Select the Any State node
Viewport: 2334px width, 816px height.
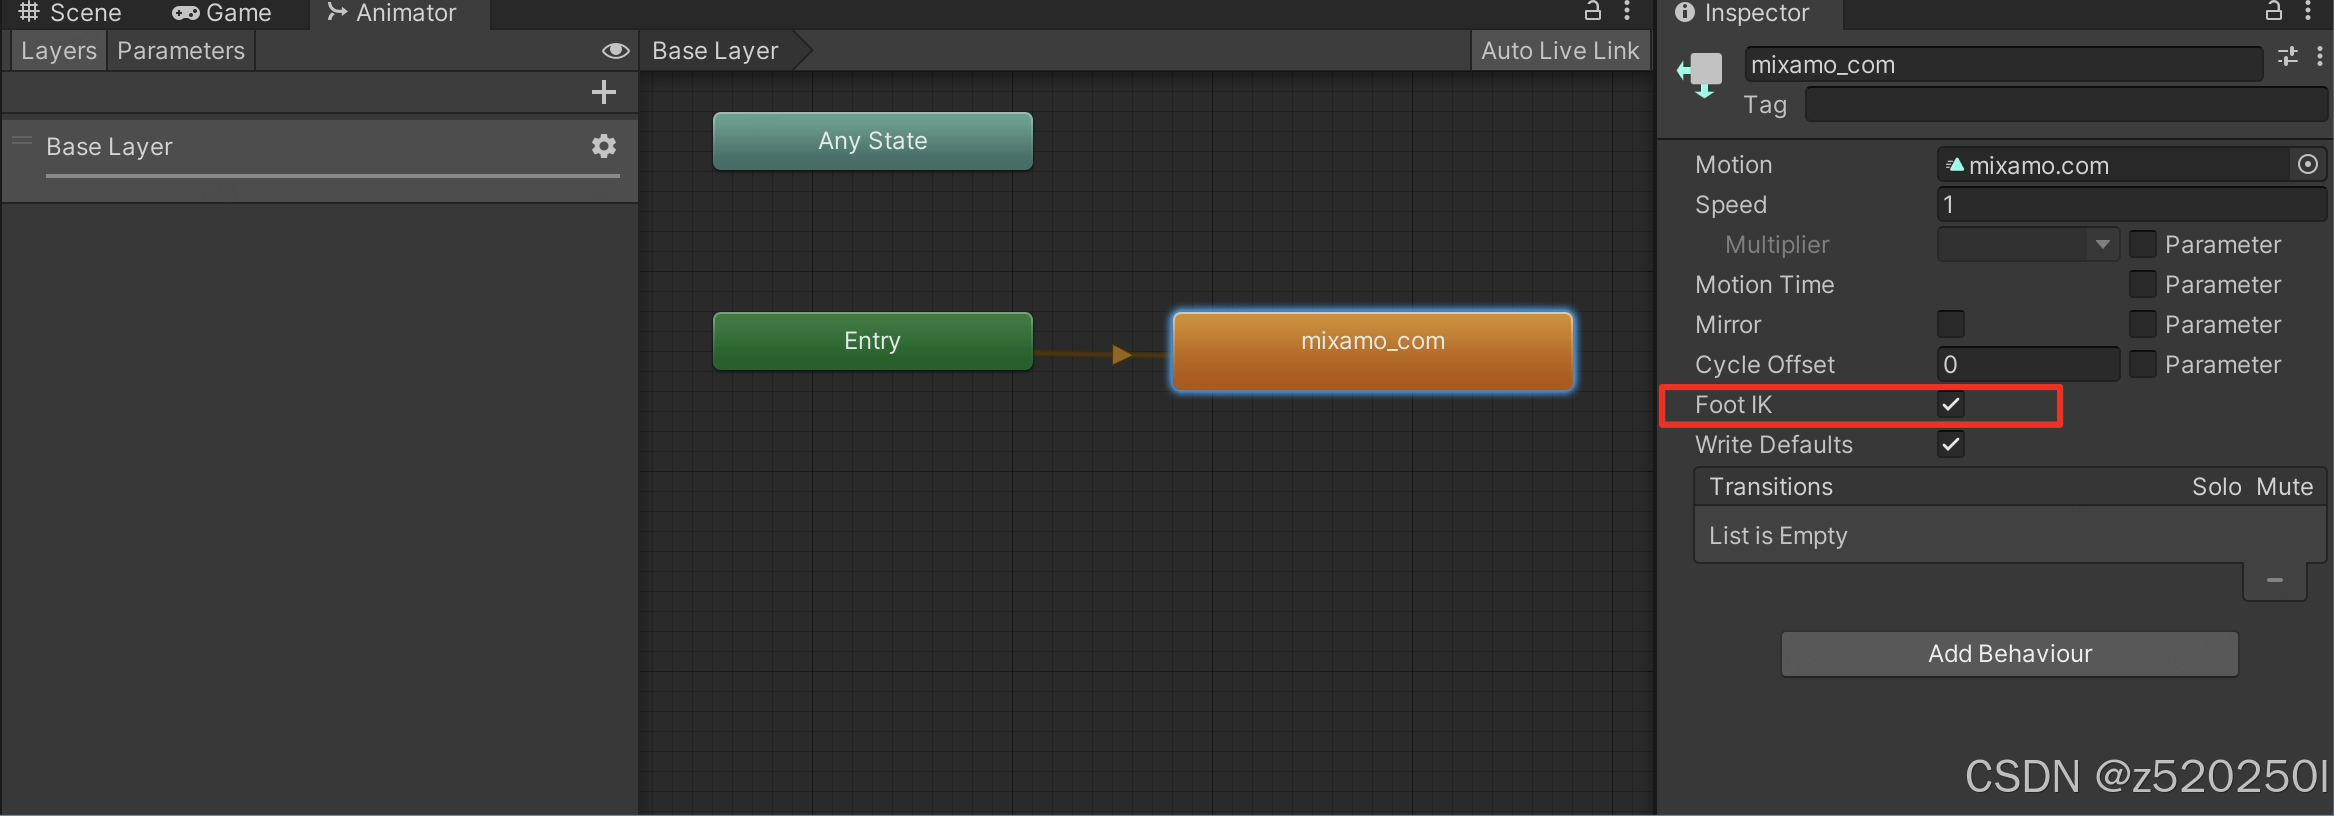tap(872, 141)
